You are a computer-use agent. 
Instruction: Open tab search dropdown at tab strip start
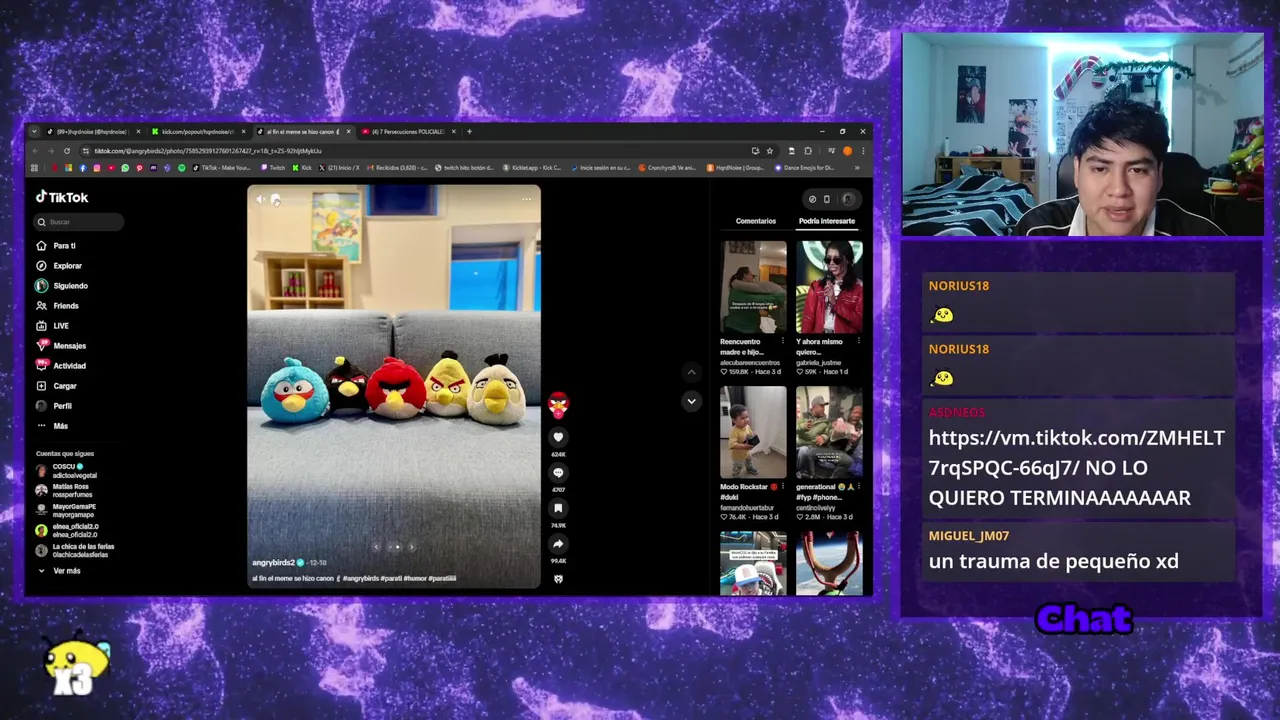35,131
